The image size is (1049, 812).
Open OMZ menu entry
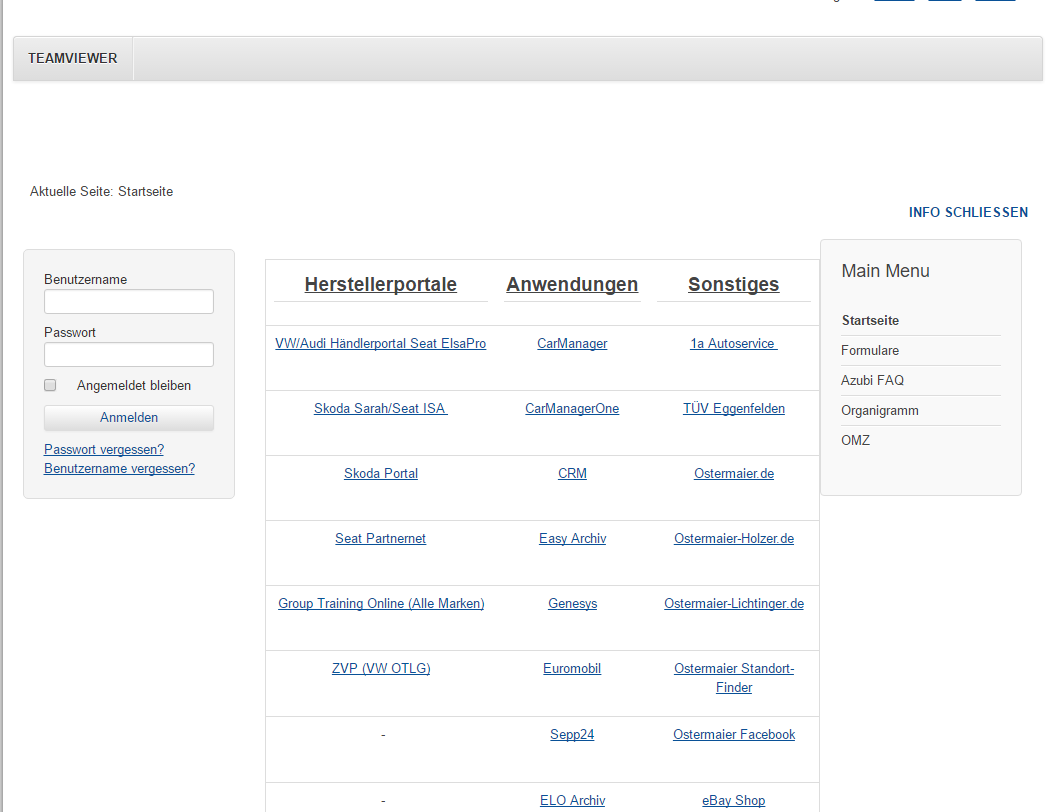[x=856, y=440]
